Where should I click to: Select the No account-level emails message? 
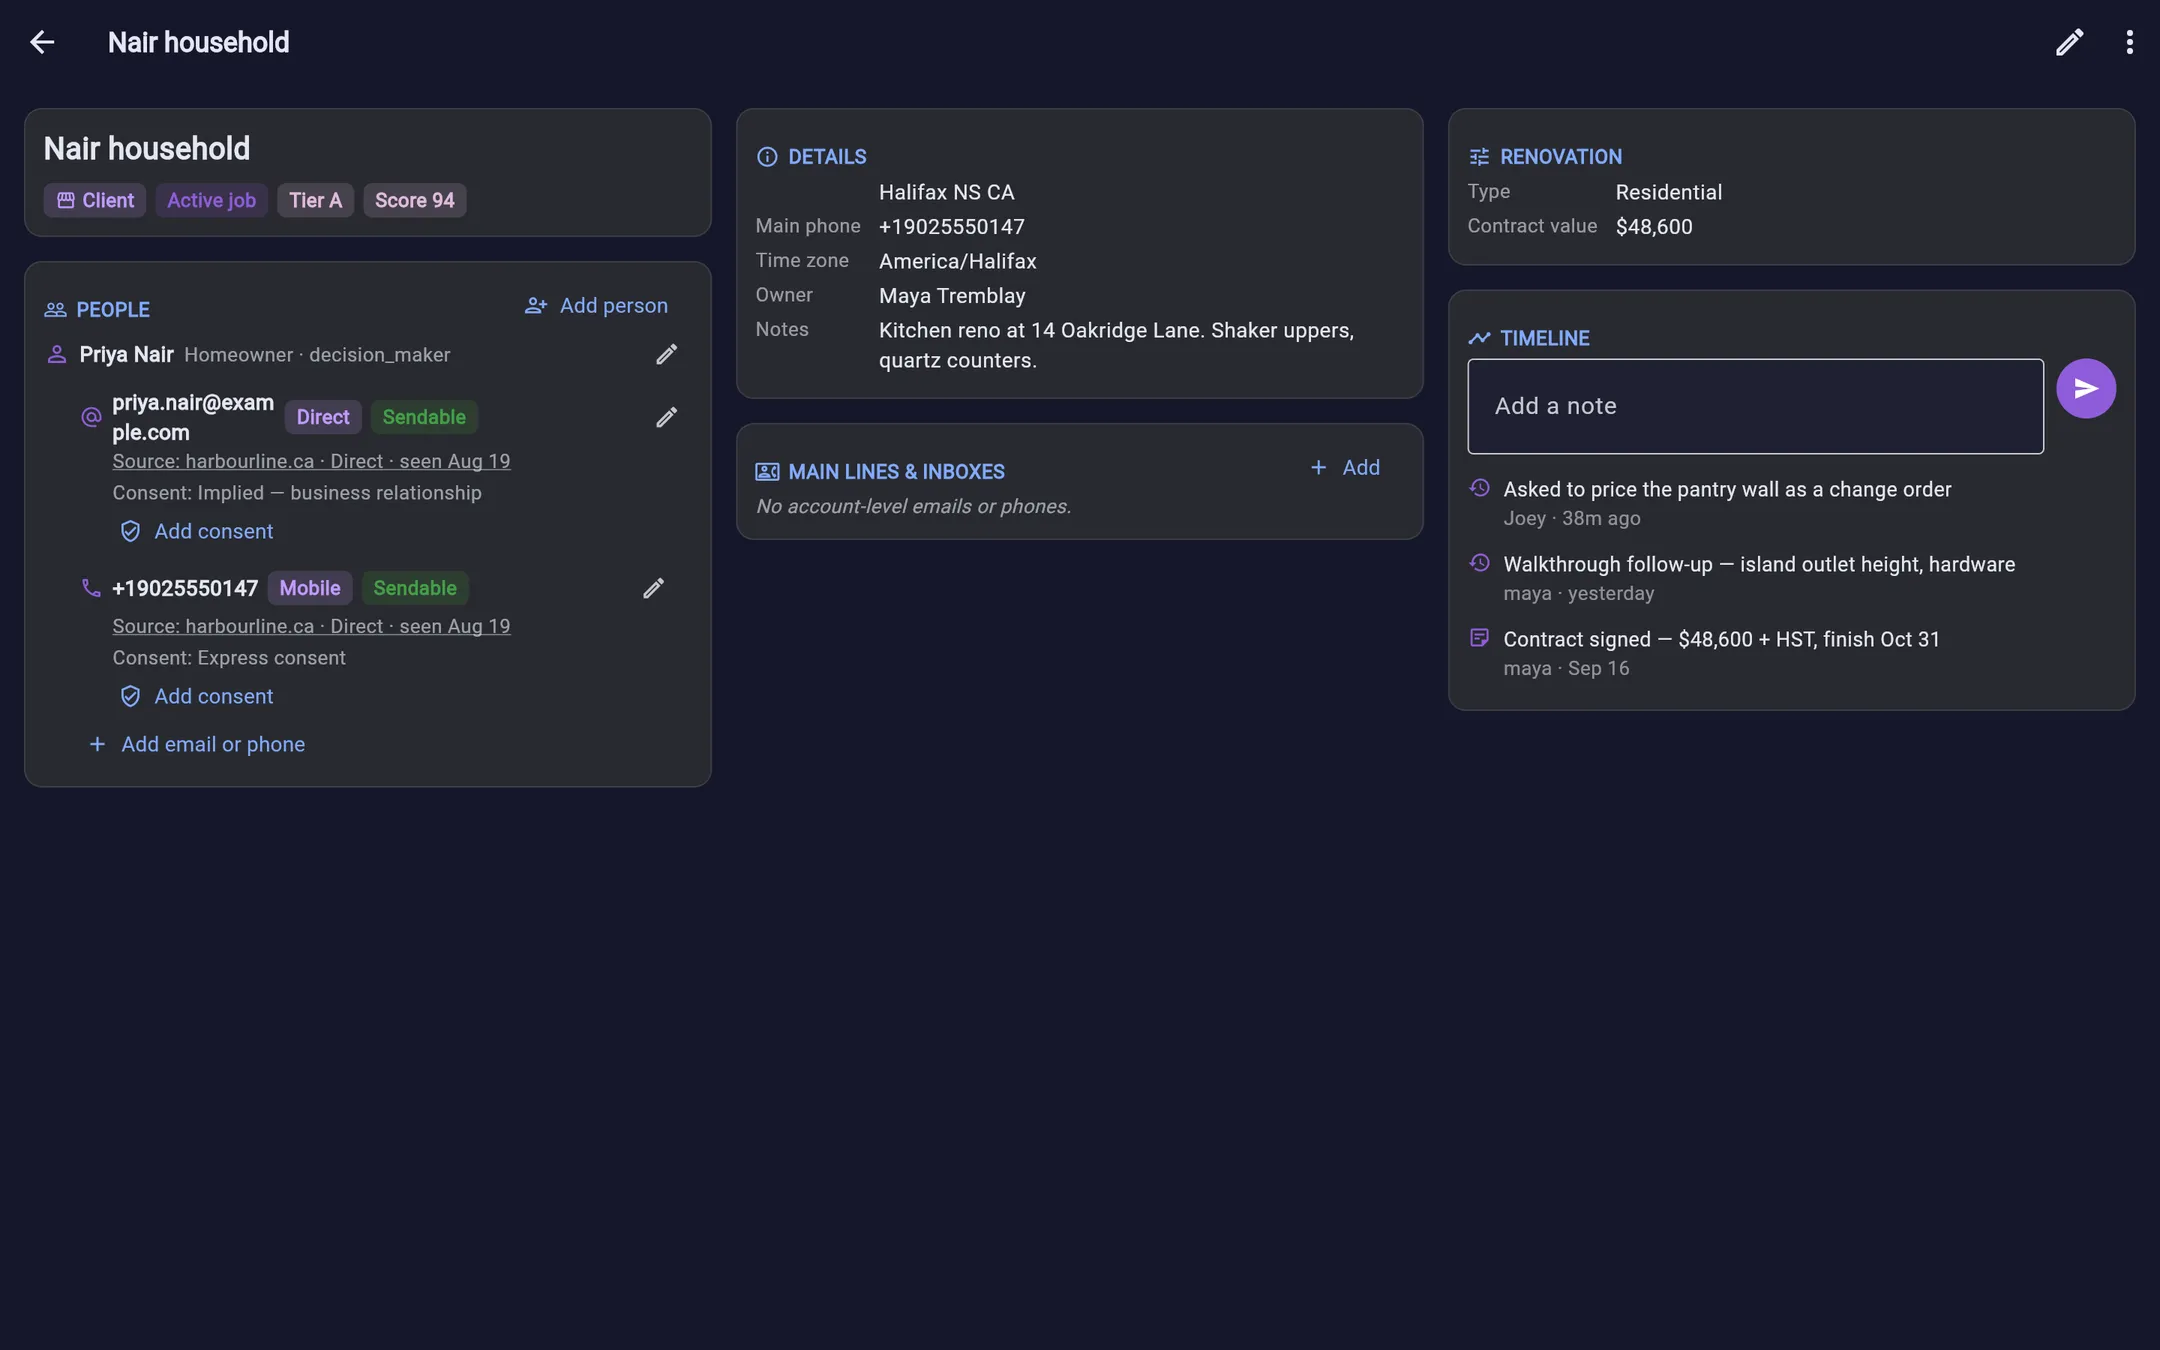click(x=913, y=507)
